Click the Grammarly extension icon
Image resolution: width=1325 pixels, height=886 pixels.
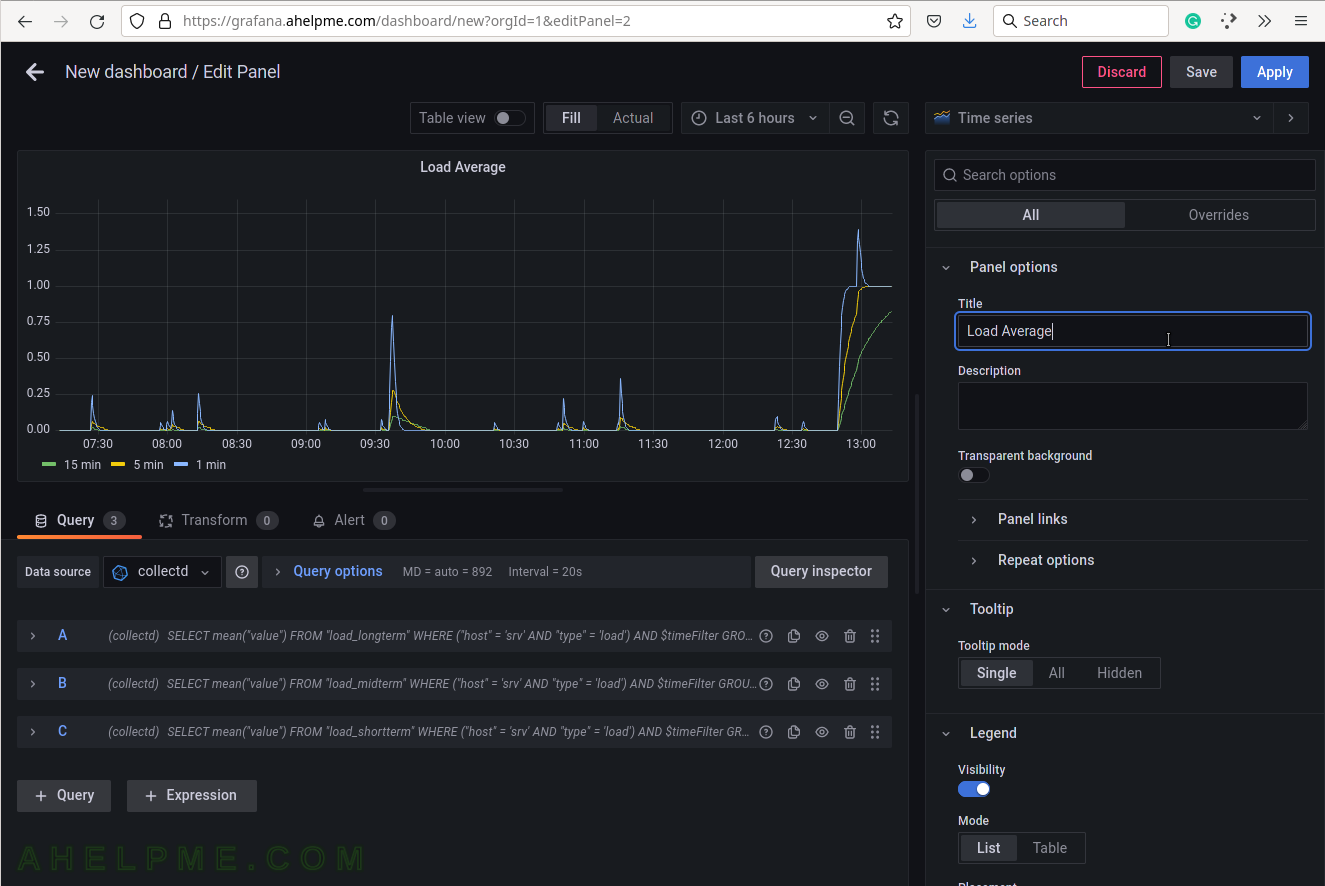tap(1193, 21)
